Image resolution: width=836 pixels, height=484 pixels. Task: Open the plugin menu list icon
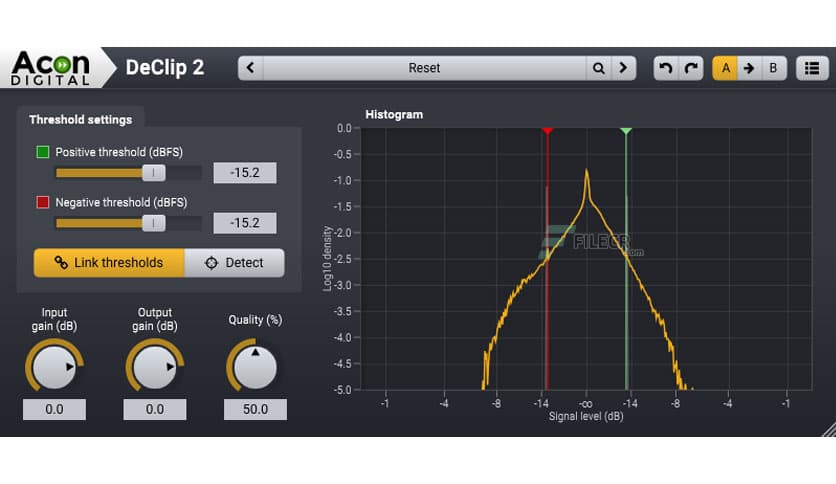click(813, 68)
